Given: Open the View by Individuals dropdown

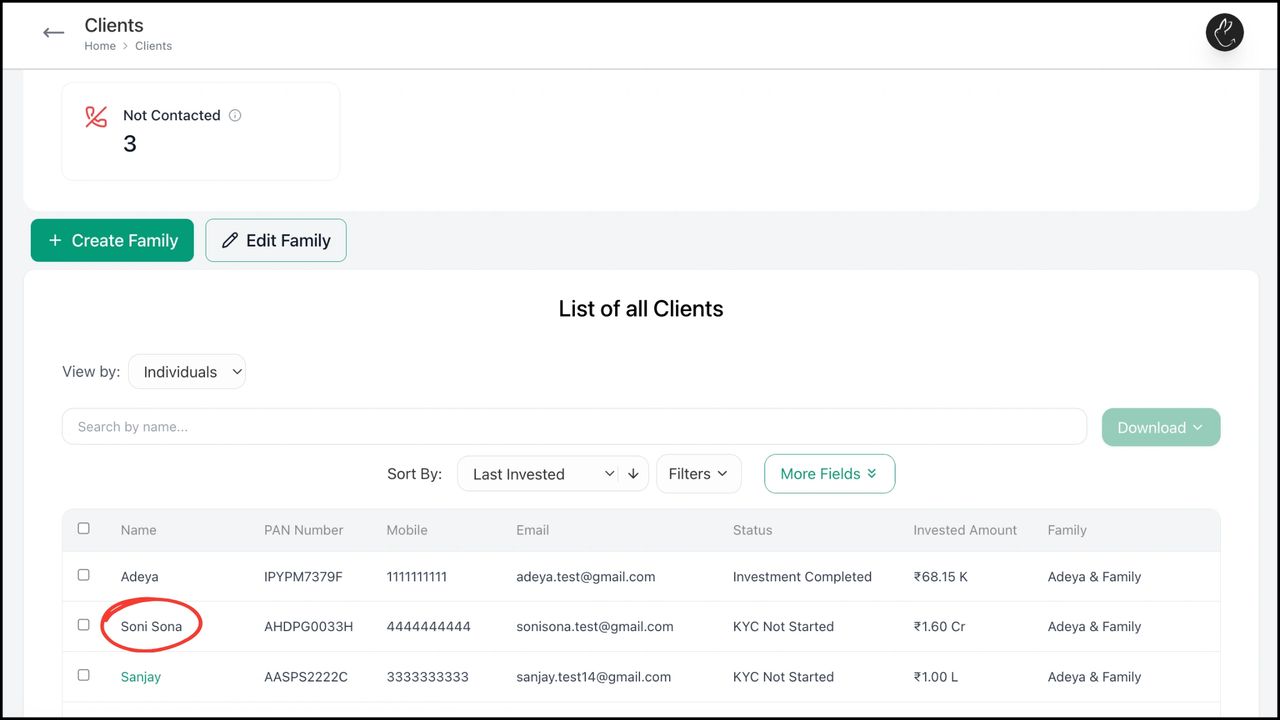Looking at the screenshot, I should coord(187,371).
